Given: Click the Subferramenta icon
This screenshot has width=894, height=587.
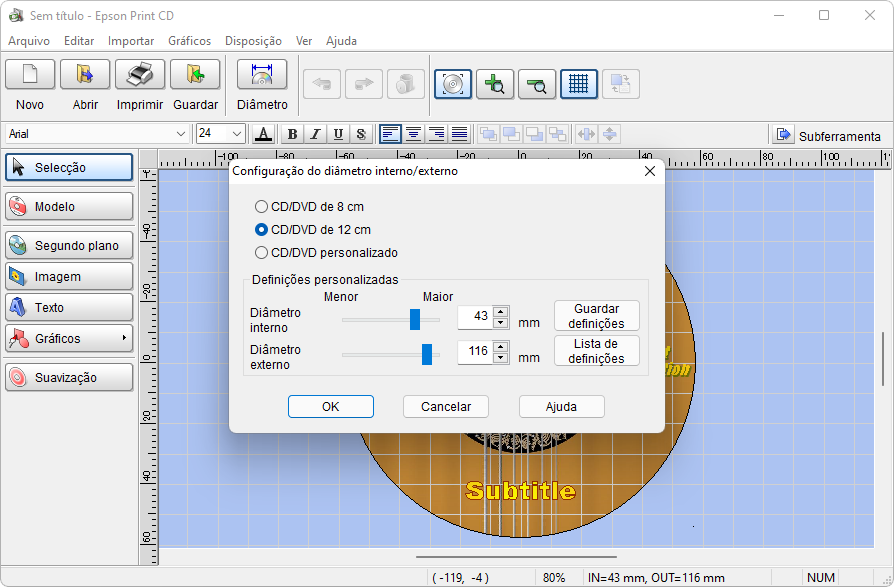Looking at the screenshot, I should point(782,135).
